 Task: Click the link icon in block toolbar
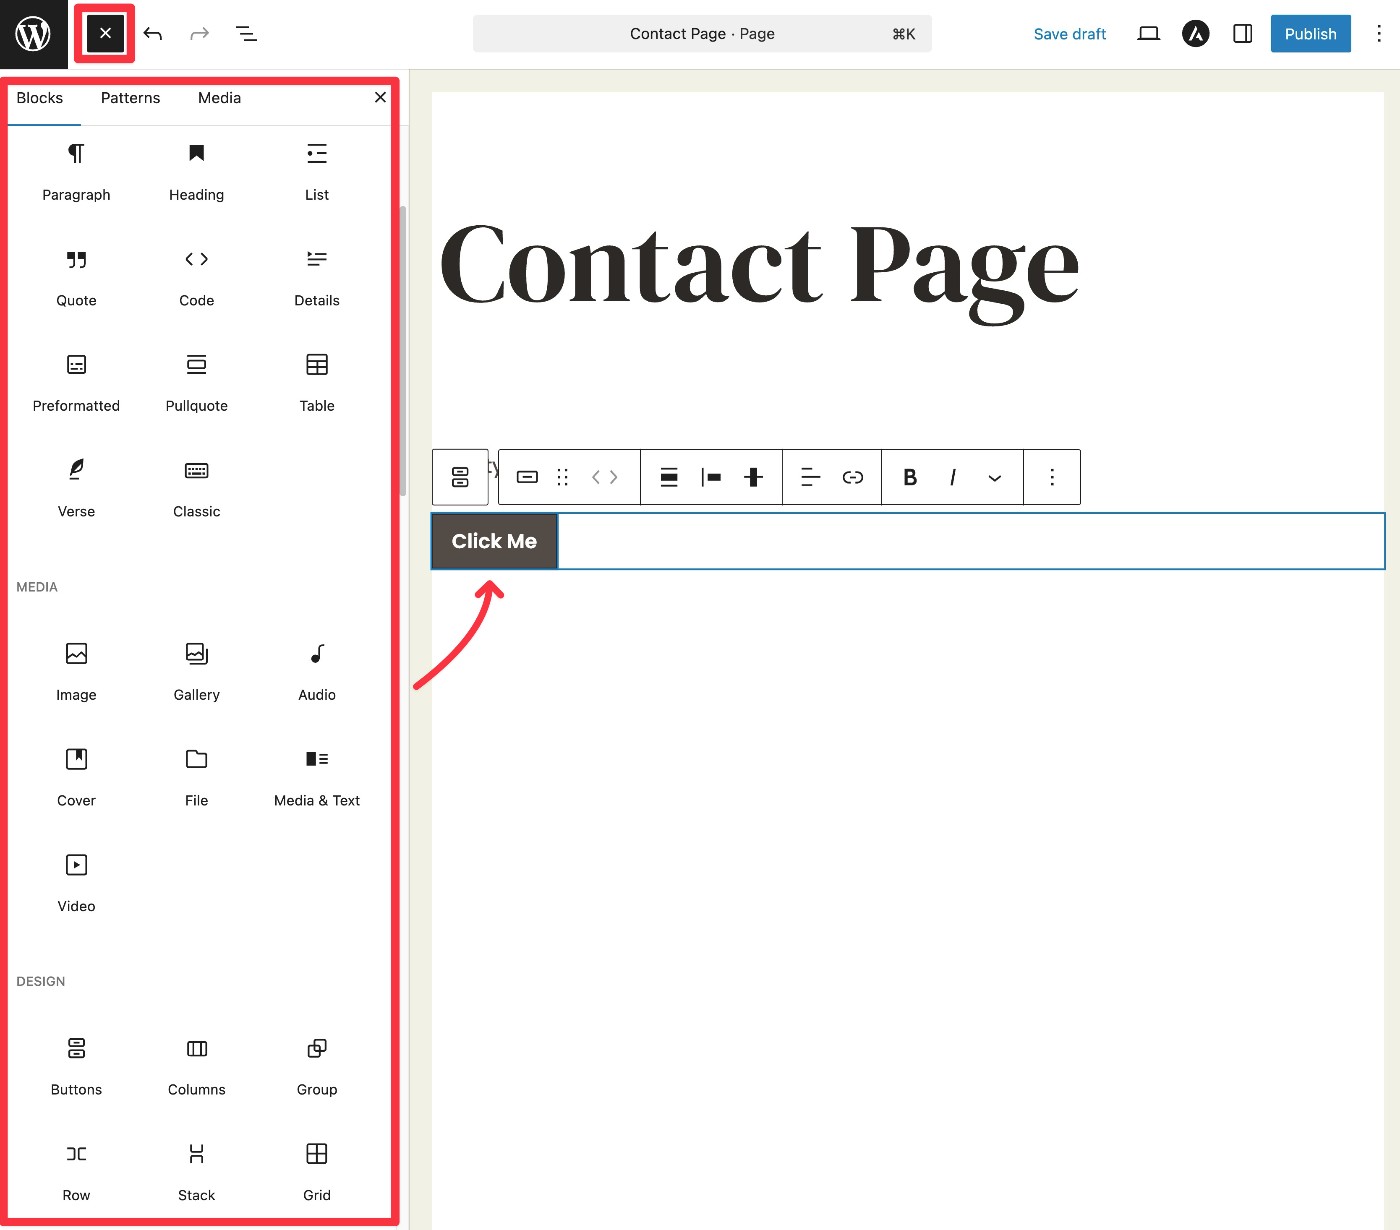(x=852, y=478)
